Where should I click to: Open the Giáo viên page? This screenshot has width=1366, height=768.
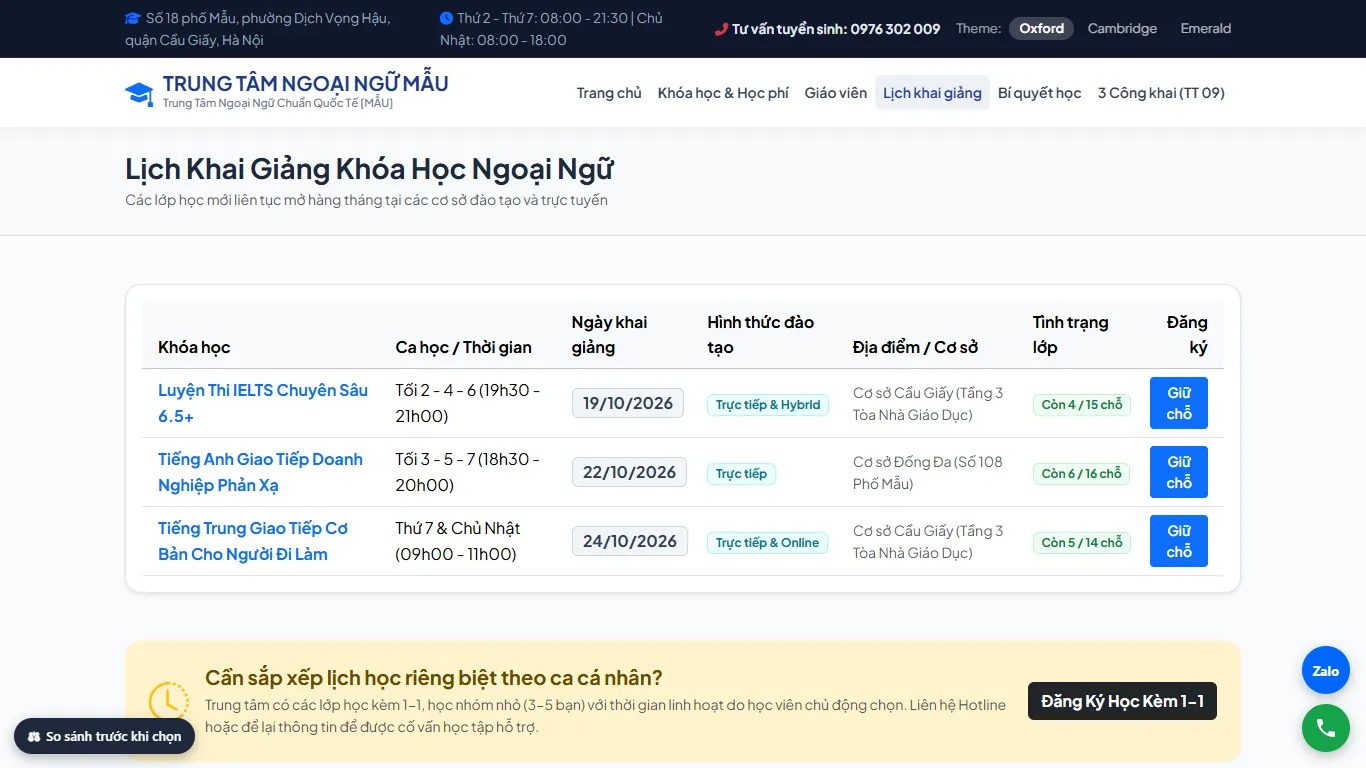click(x=836, y=93)
